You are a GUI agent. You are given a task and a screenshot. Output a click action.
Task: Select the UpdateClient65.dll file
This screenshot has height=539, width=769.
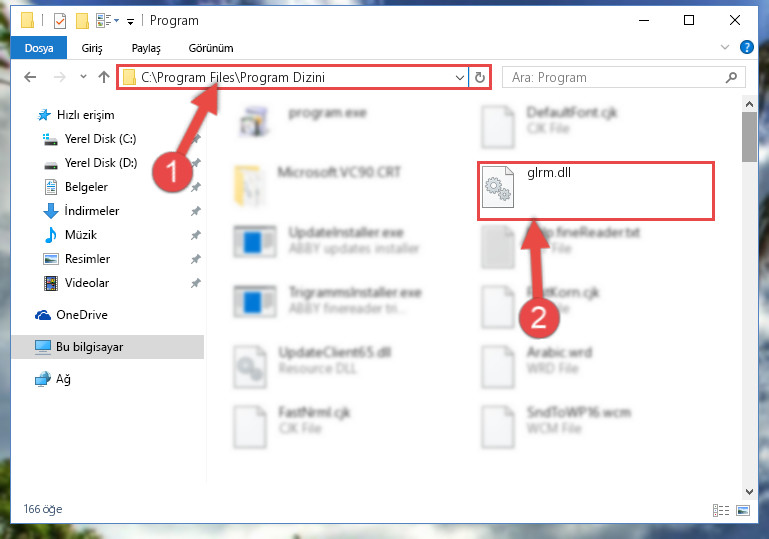(x=312, y=366)
